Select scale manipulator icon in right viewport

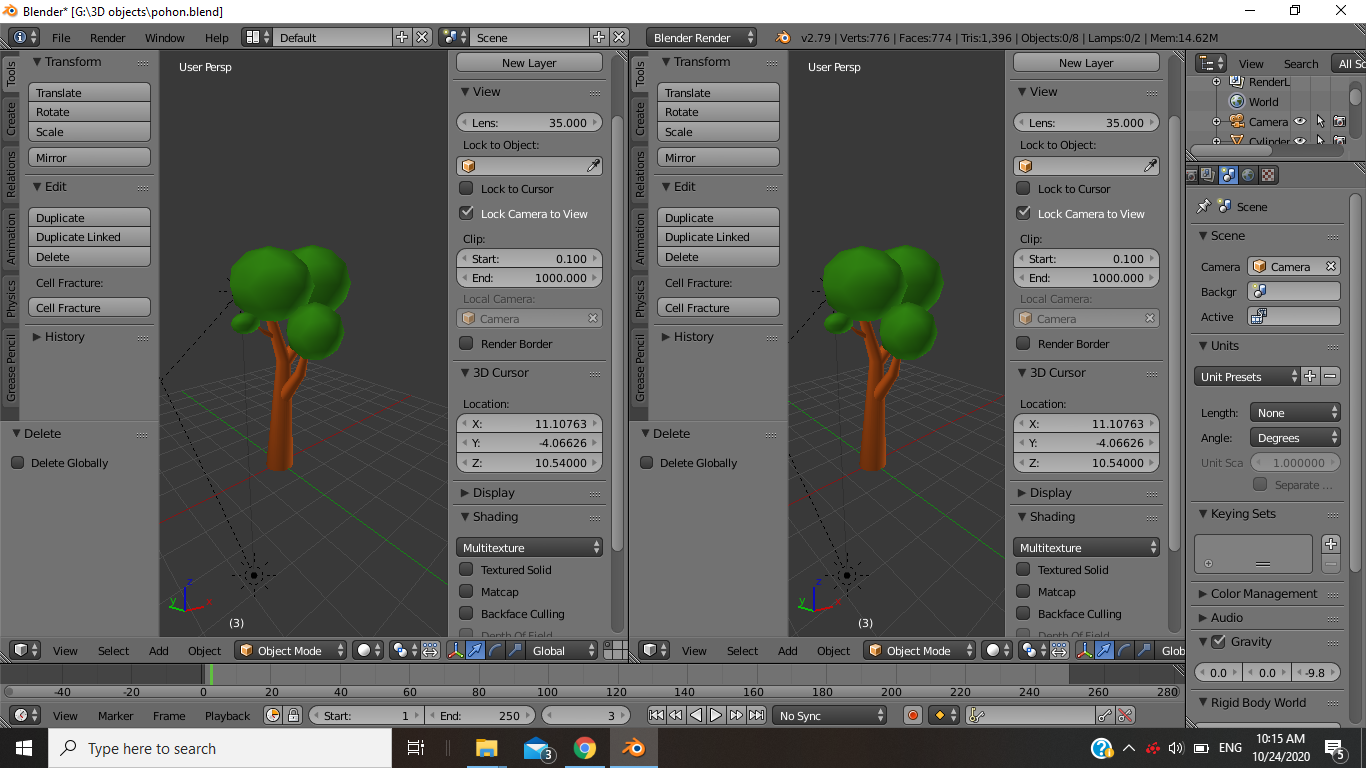tap(1144, 650)
